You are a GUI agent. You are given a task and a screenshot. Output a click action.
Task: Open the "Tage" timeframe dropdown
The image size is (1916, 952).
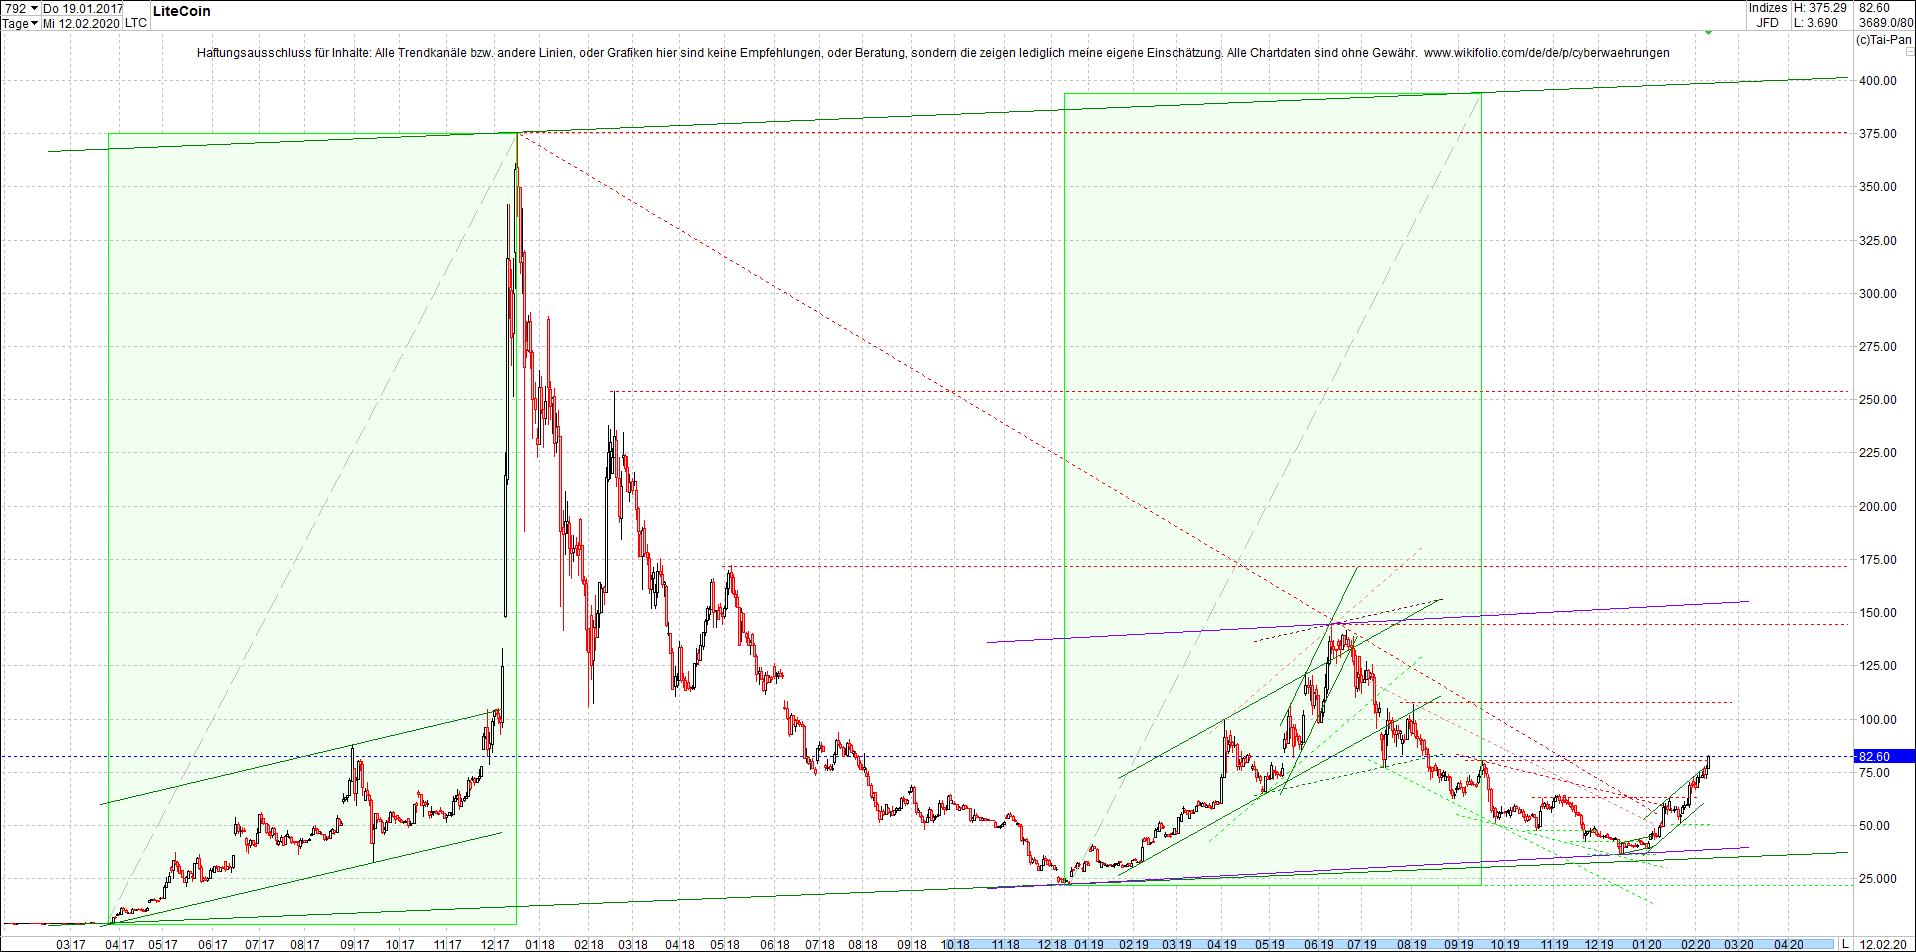click(x=15, y=24)
